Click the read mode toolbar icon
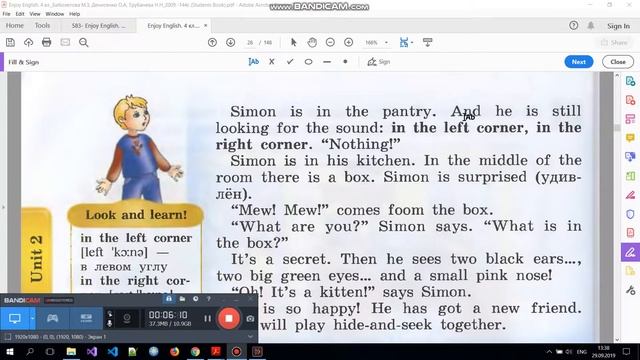 427,42
